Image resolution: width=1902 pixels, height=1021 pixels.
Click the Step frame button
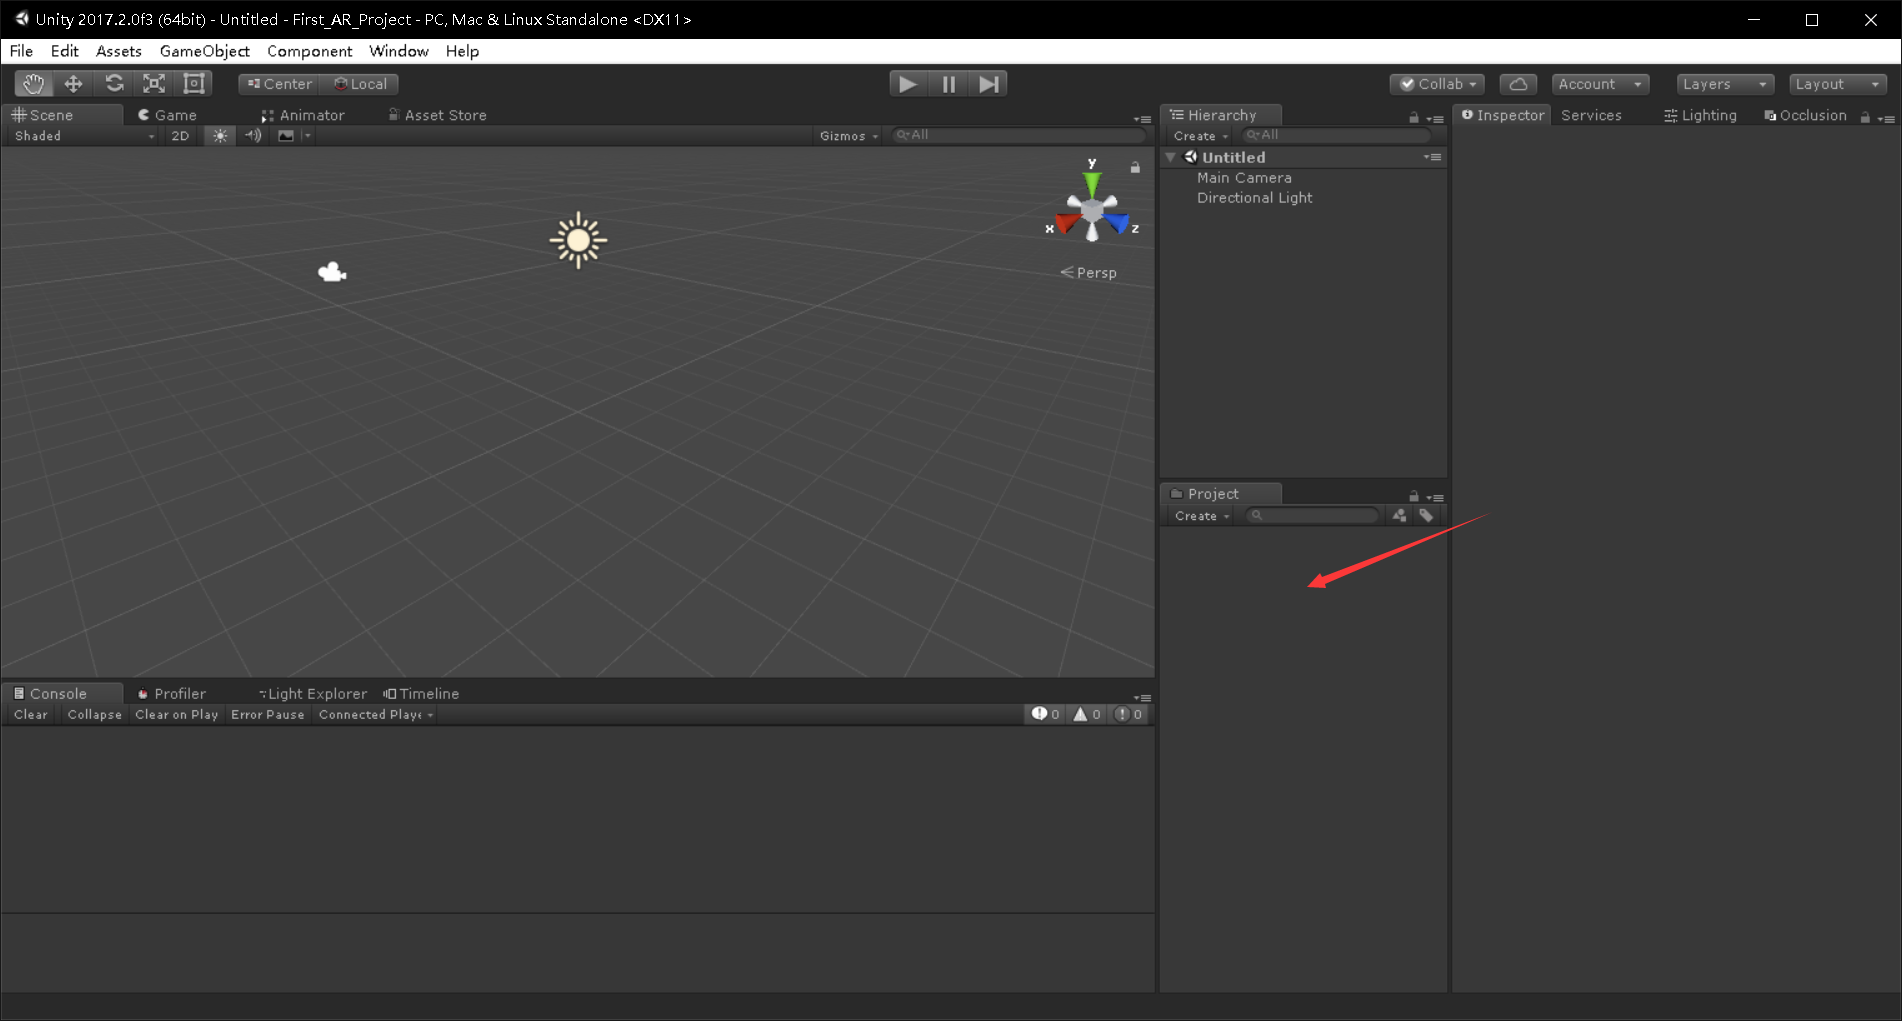988,84
